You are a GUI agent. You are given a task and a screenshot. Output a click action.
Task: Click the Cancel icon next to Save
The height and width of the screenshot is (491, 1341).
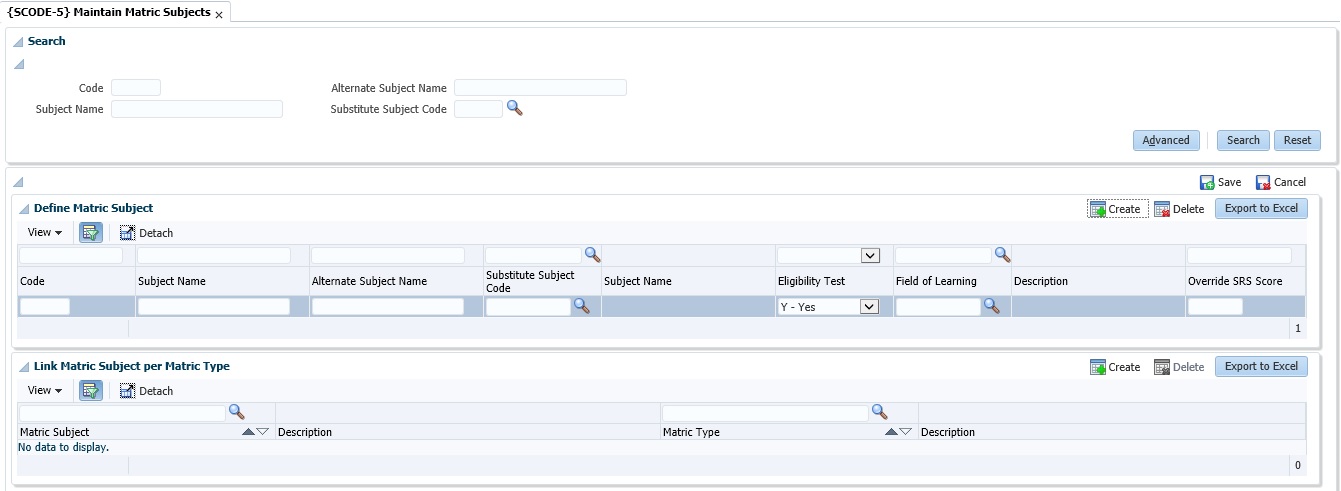(x=1263, y=183)
